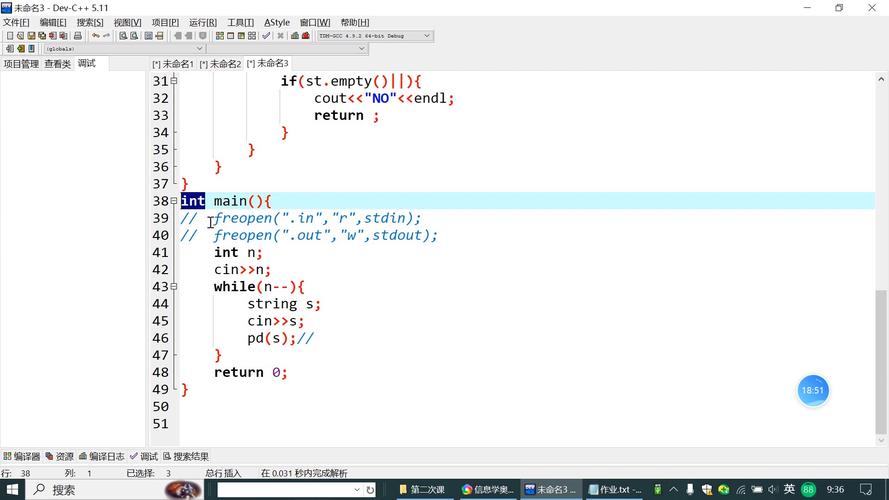
Task: Collapse the main function fold at line 38
Action: coord(174,201)
